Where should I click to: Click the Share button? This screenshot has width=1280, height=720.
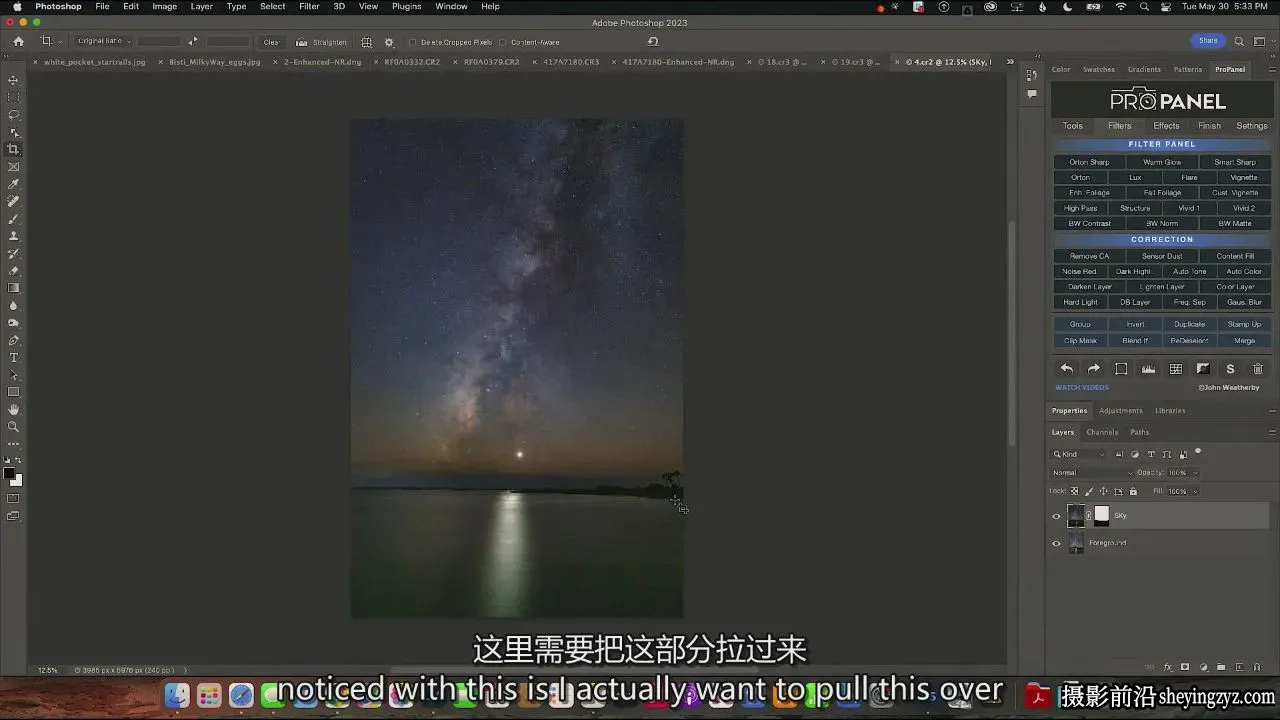(1208, 41)
